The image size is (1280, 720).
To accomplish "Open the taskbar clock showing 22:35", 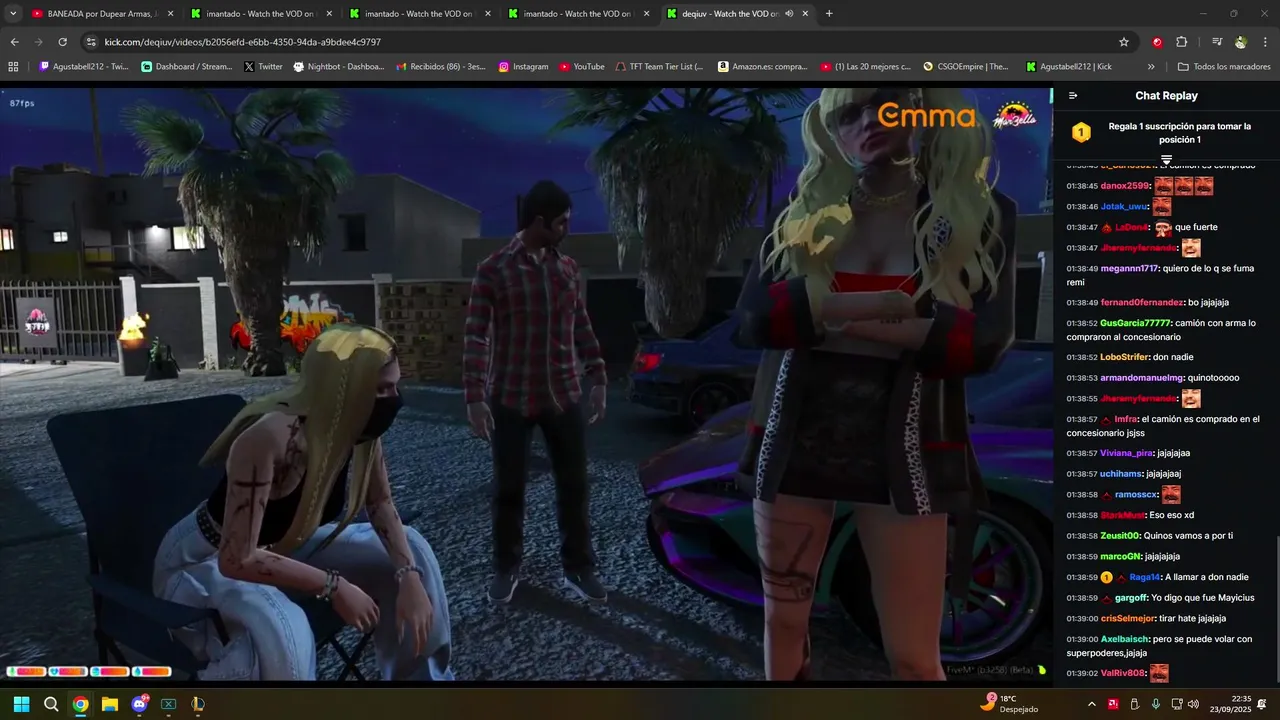I will click(1230, 704).
